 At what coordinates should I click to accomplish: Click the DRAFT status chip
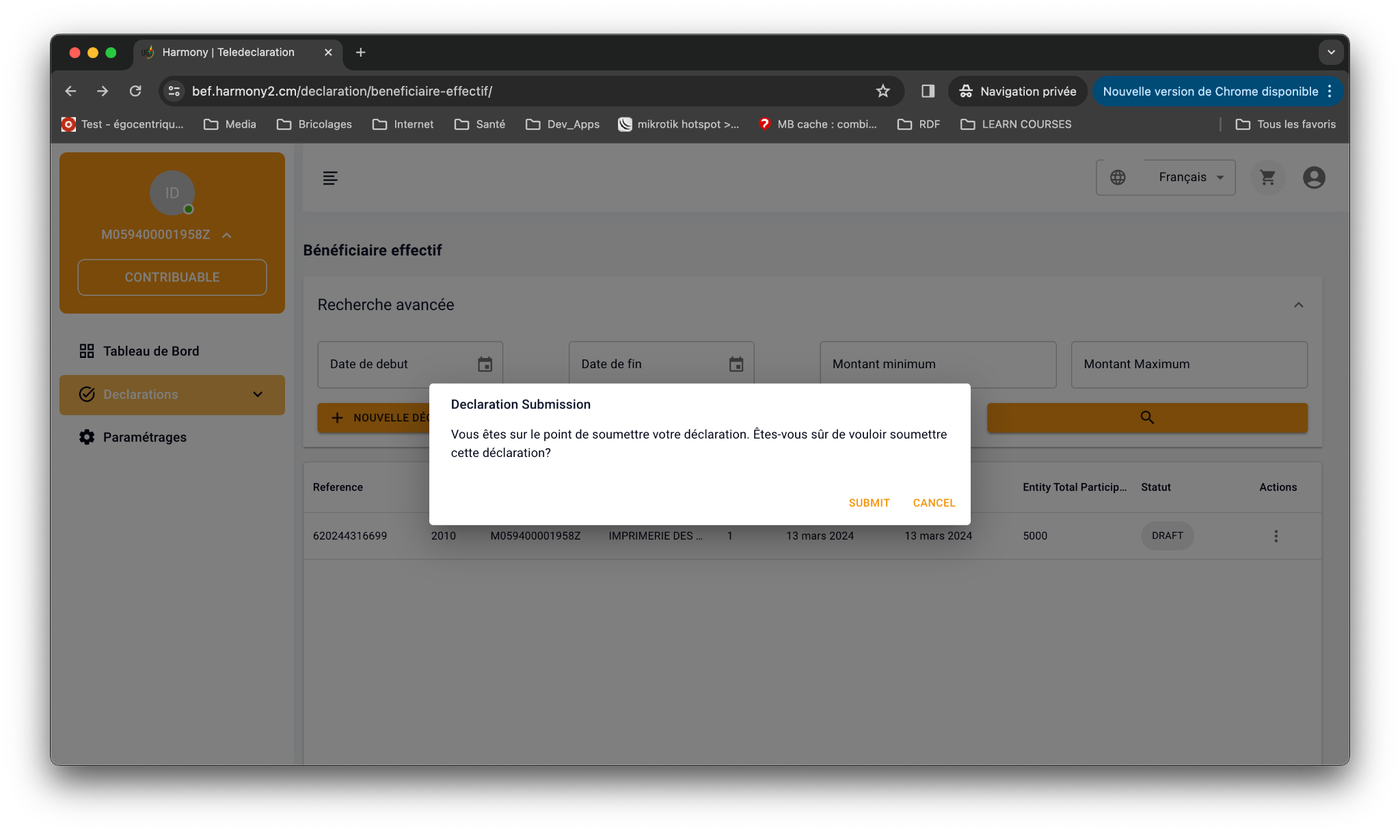[1167, 536]
